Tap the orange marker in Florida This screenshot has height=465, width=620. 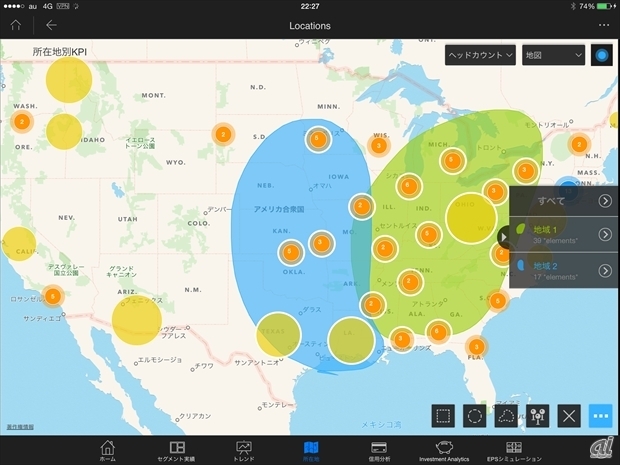pyautogui.click(x=476, y=347)
